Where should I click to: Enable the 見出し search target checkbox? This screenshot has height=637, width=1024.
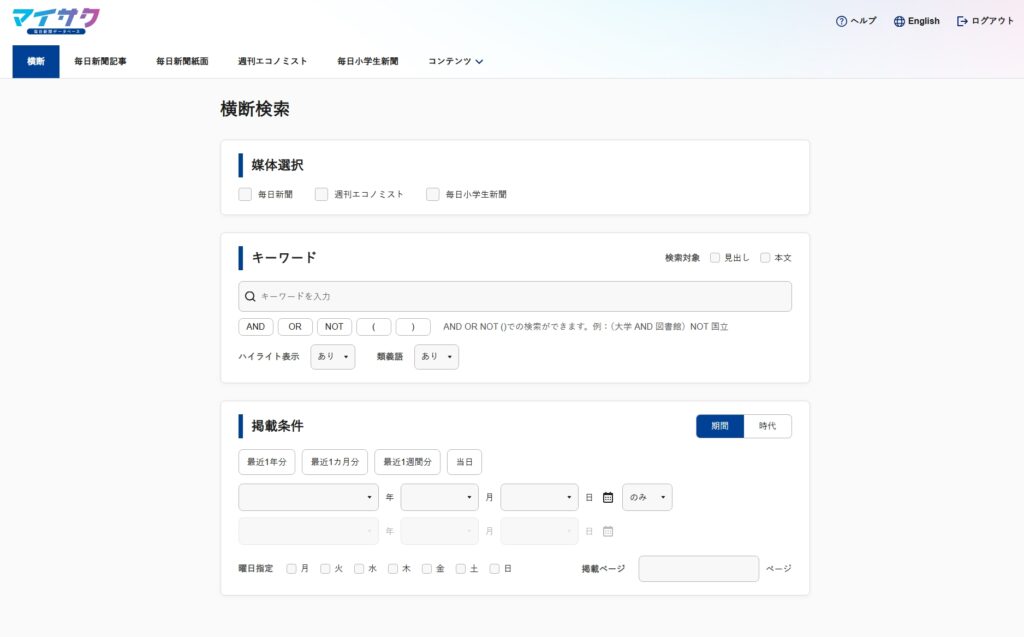[x=715, y=258]
